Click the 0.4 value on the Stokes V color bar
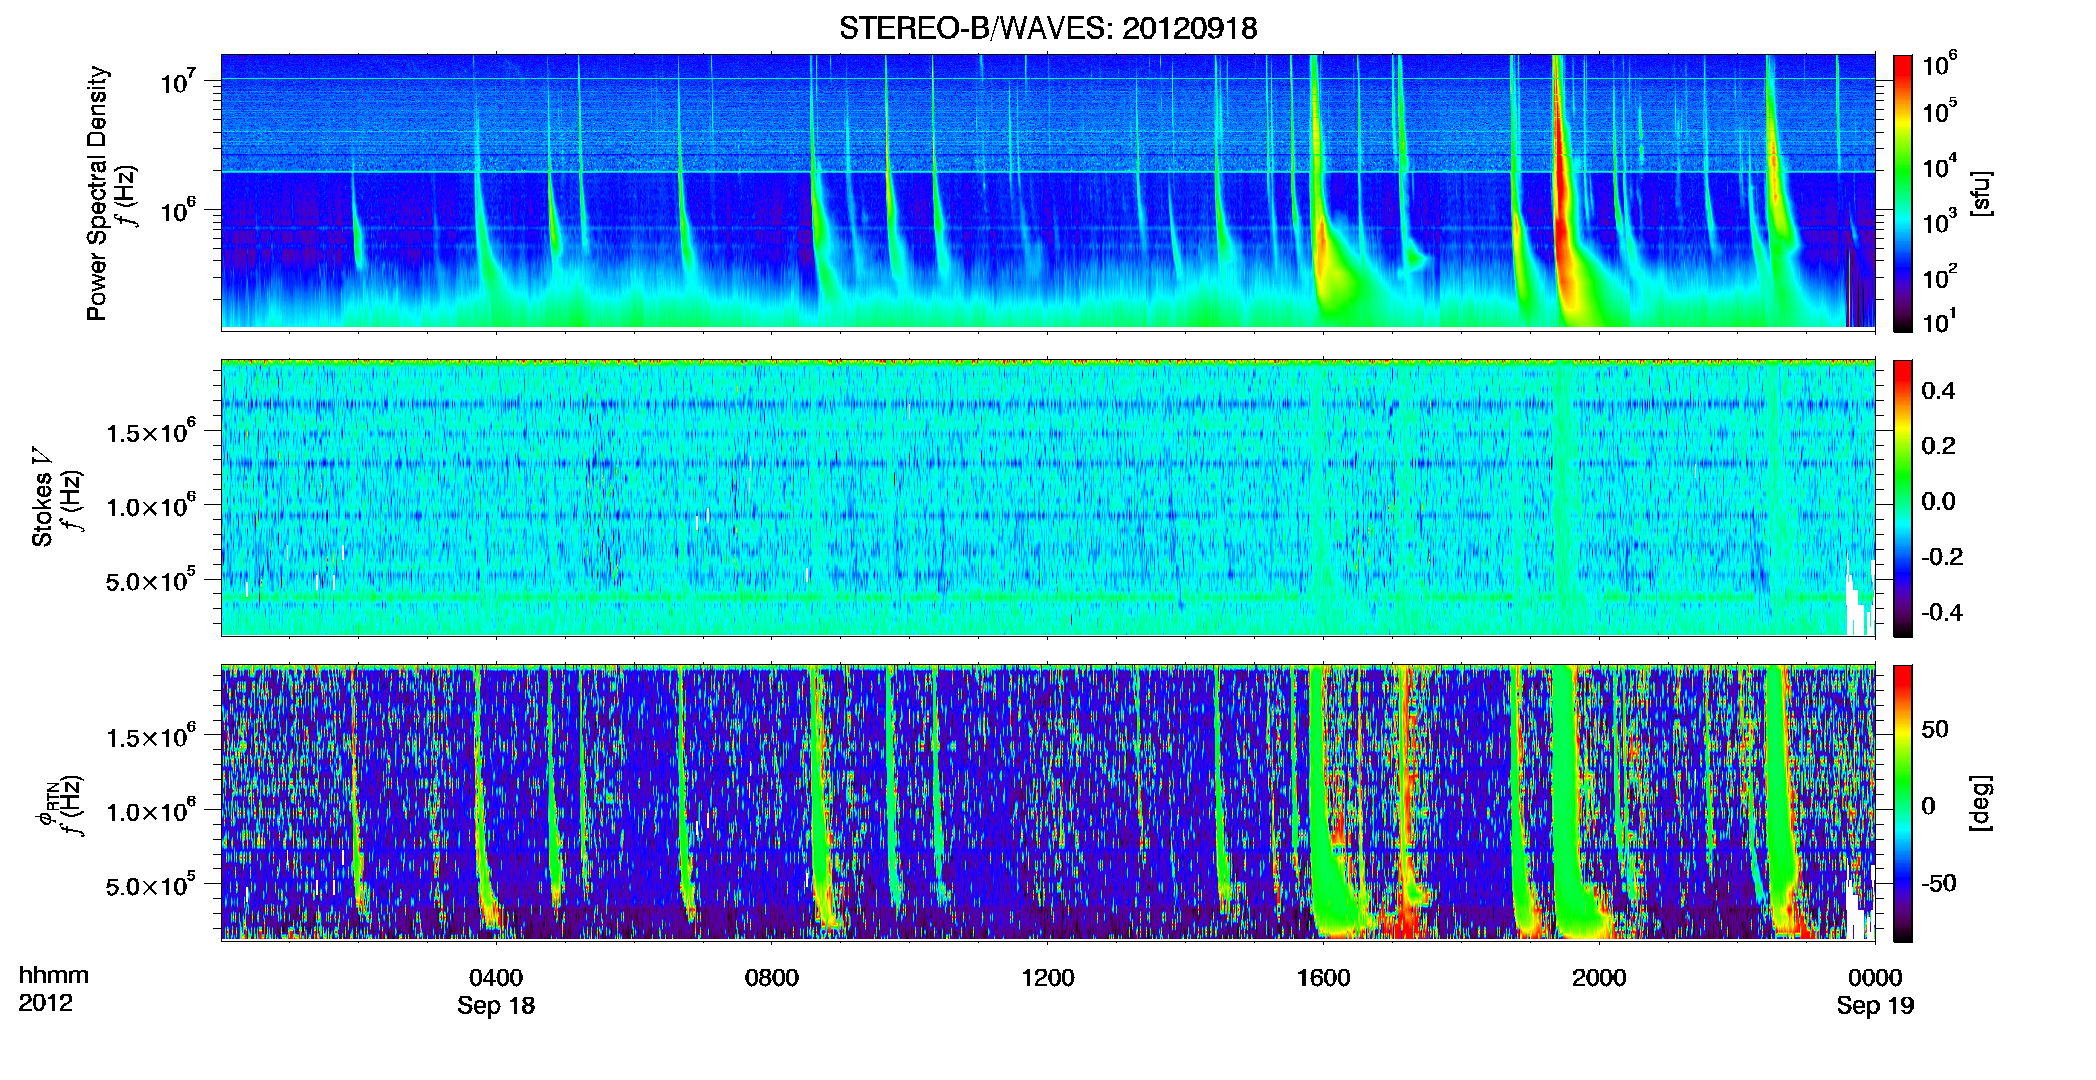 click(1938, 391)
